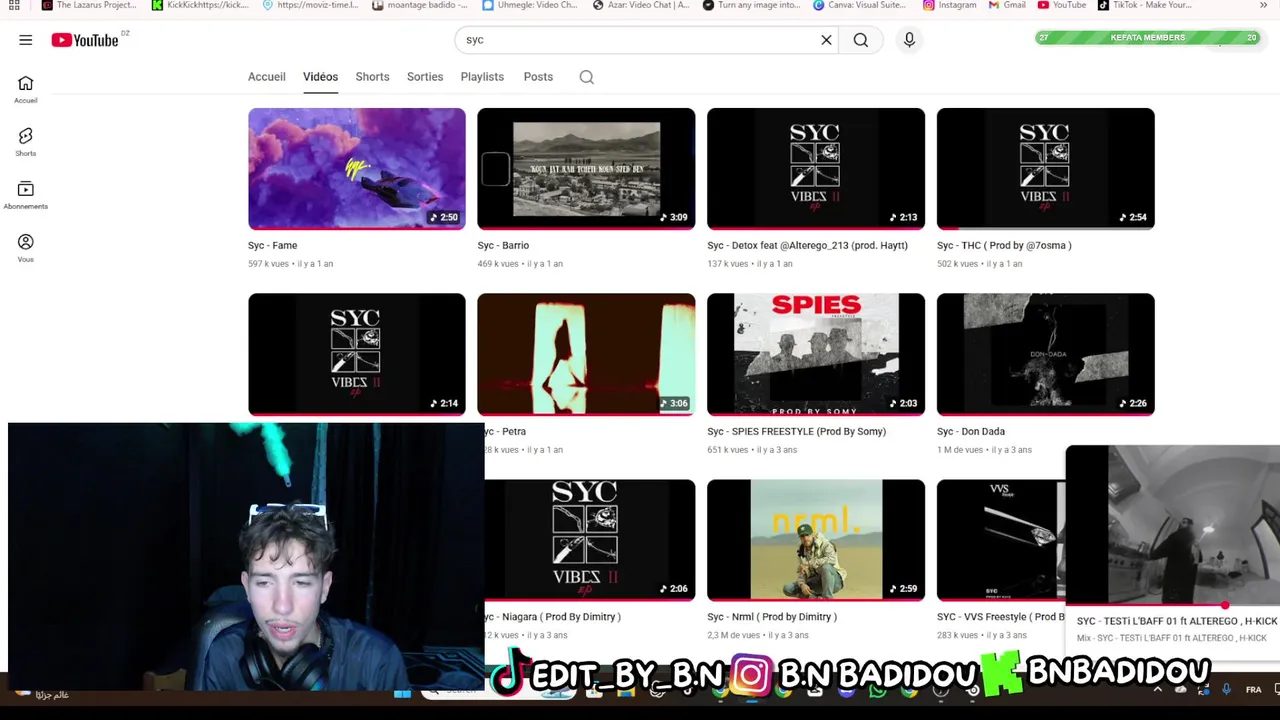
Task: Play the Syc - Fame thumbnail
Action: point(357,169)
